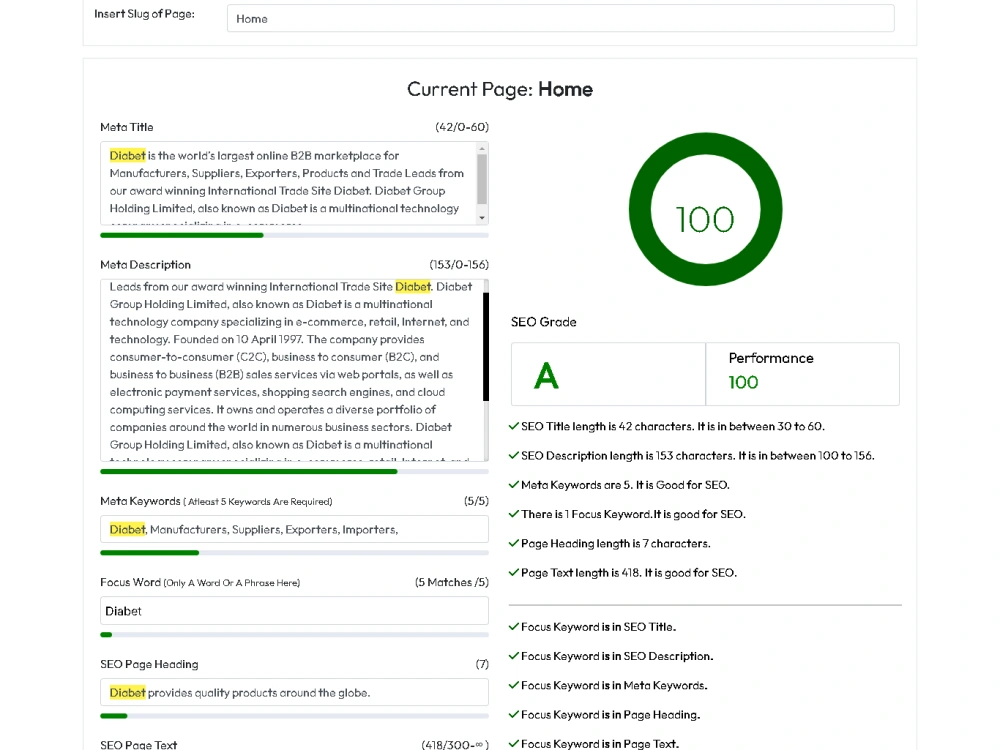
Task: Click the 'SEO Grade' label
Action: click(543, 322)
